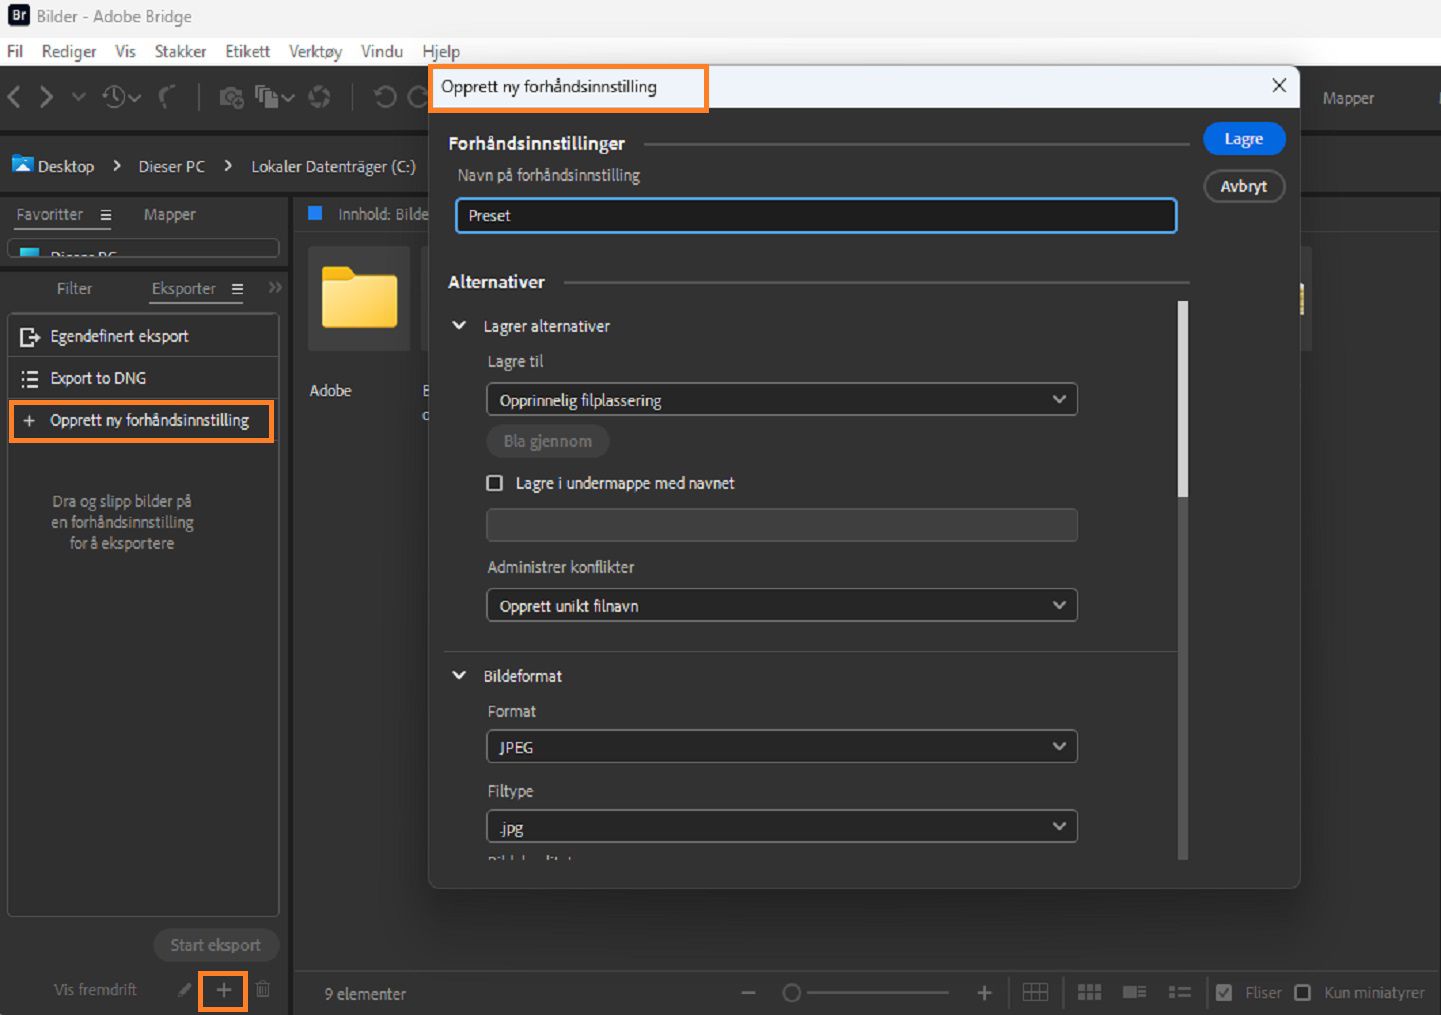
Task: Click the dialog vertical scrollbar
Action: [1183, 399]
